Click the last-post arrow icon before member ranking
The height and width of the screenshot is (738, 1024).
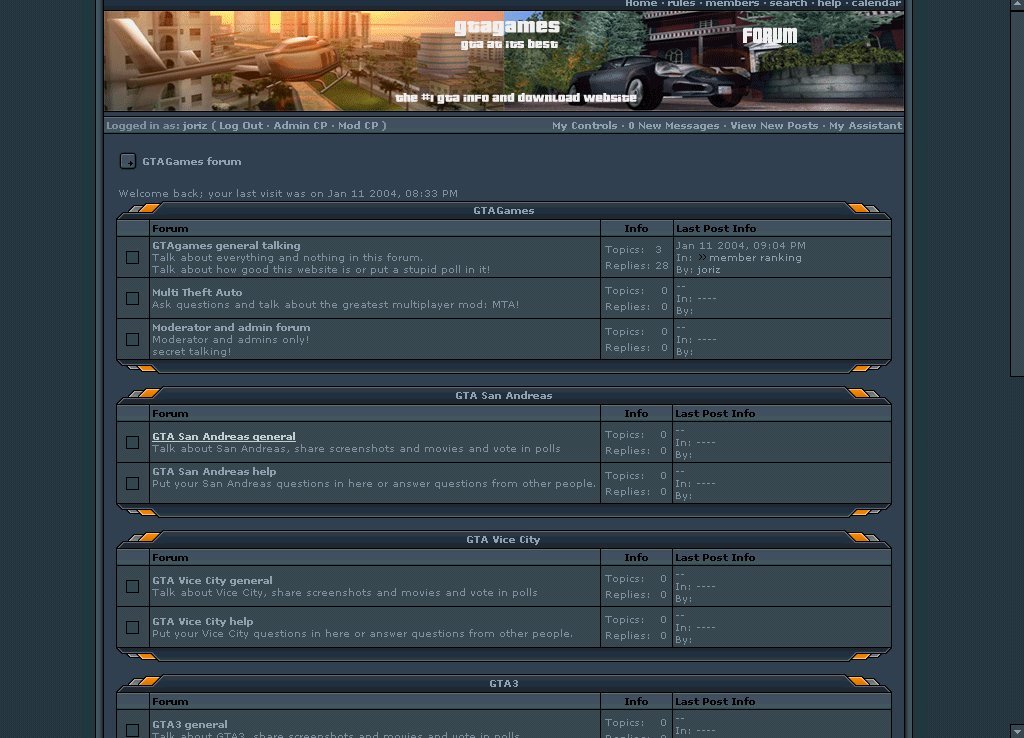pyautogui.click(x=702, y=257)
